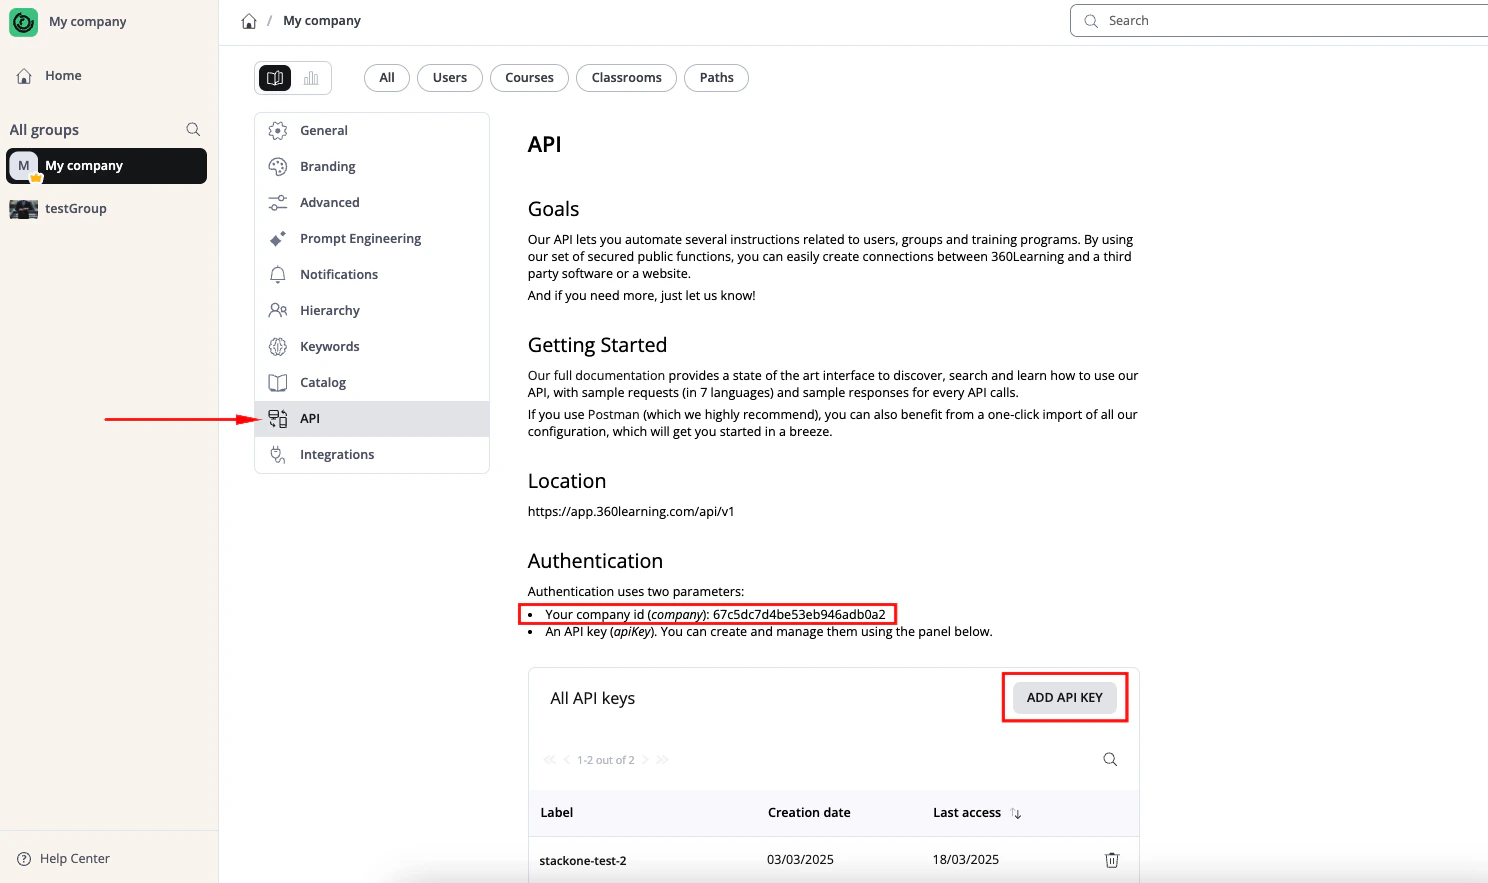Viewport: 1488px width, 883px height.
Task: Open the Advanced settings menu item
Action: (330, 202)
